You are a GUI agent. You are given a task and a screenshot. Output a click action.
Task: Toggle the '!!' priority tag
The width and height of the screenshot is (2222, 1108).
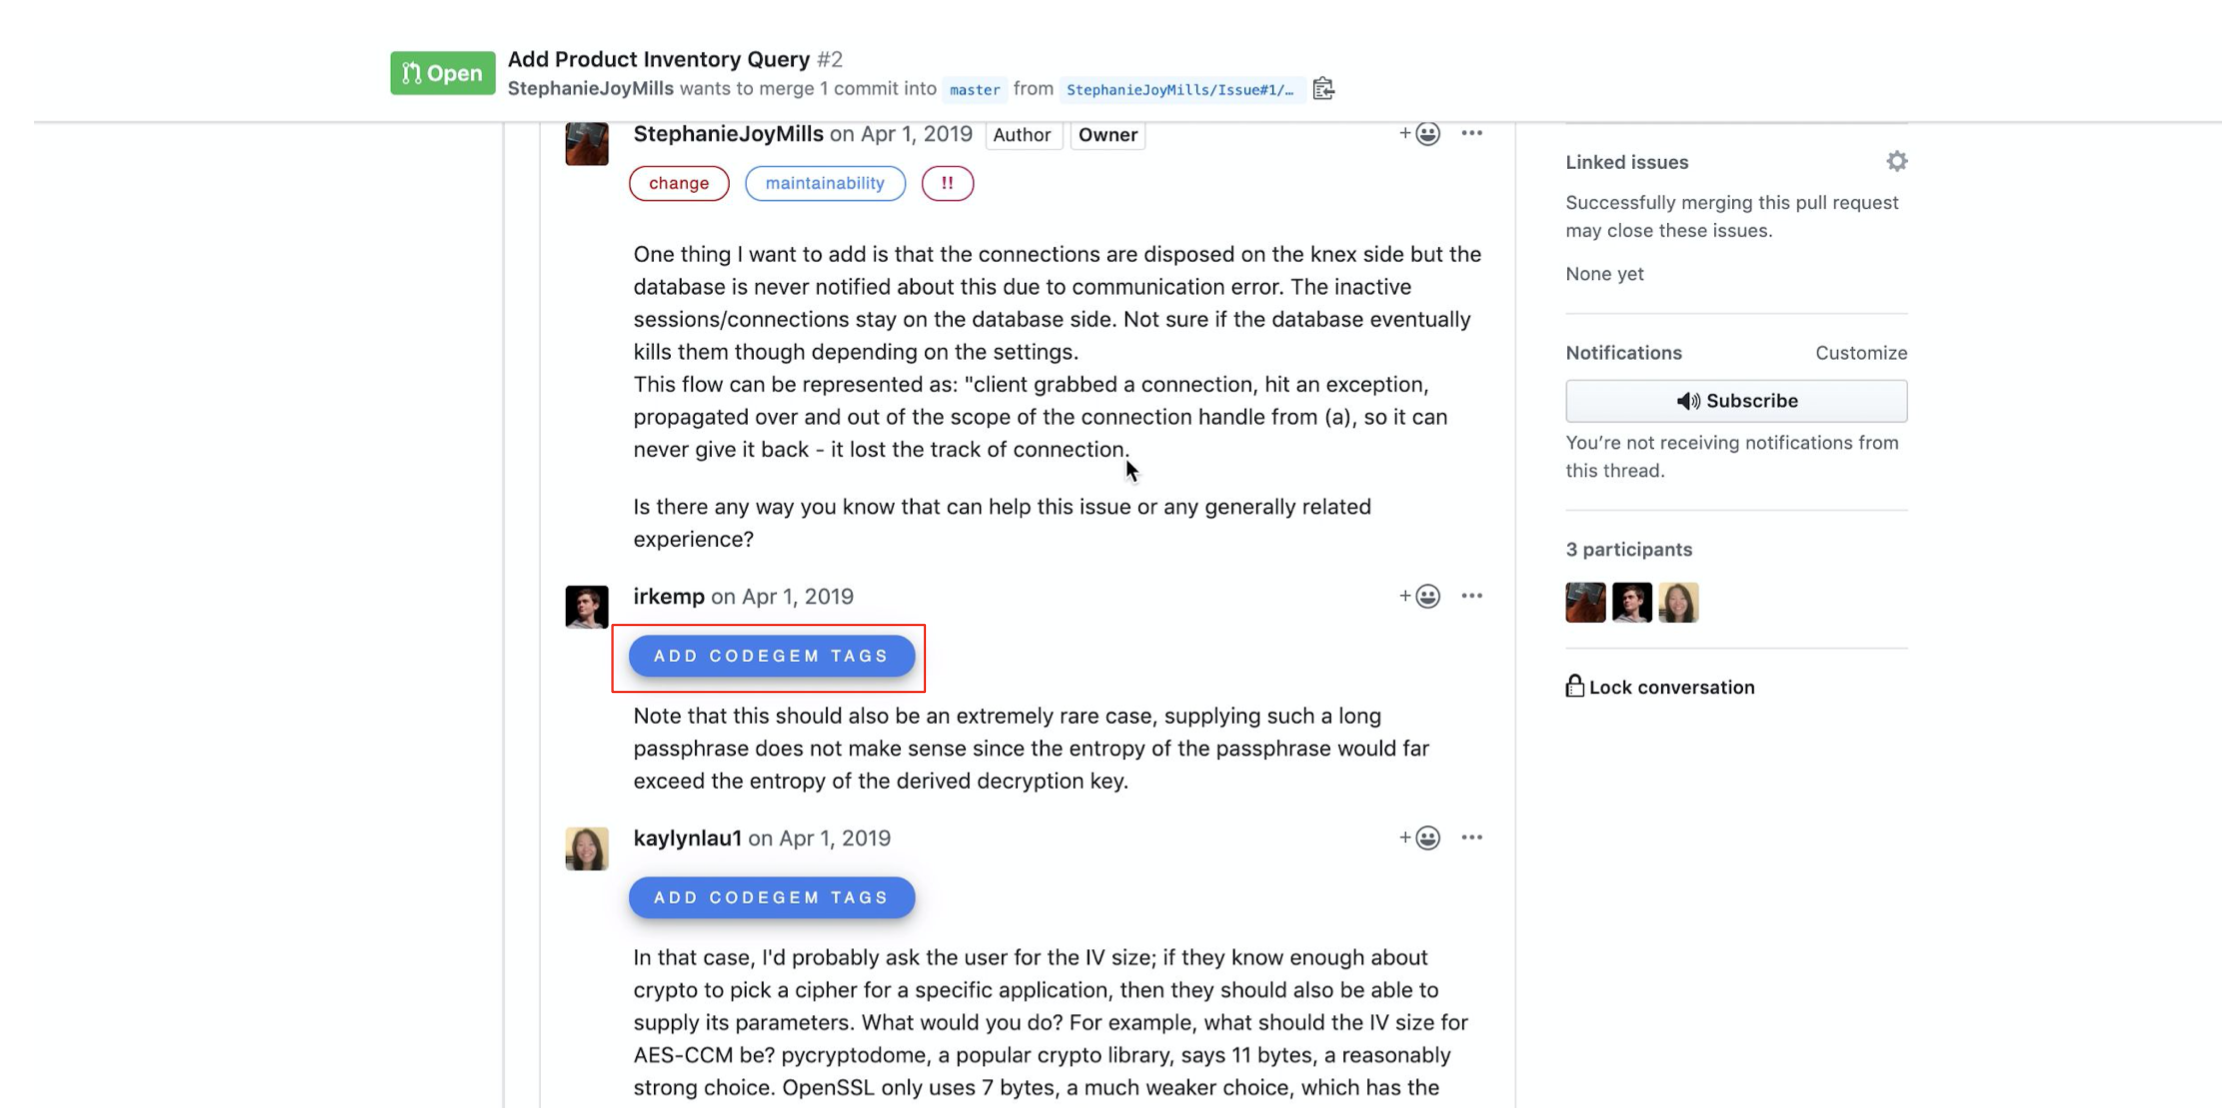pyautogui.click(x=947, y=183)
